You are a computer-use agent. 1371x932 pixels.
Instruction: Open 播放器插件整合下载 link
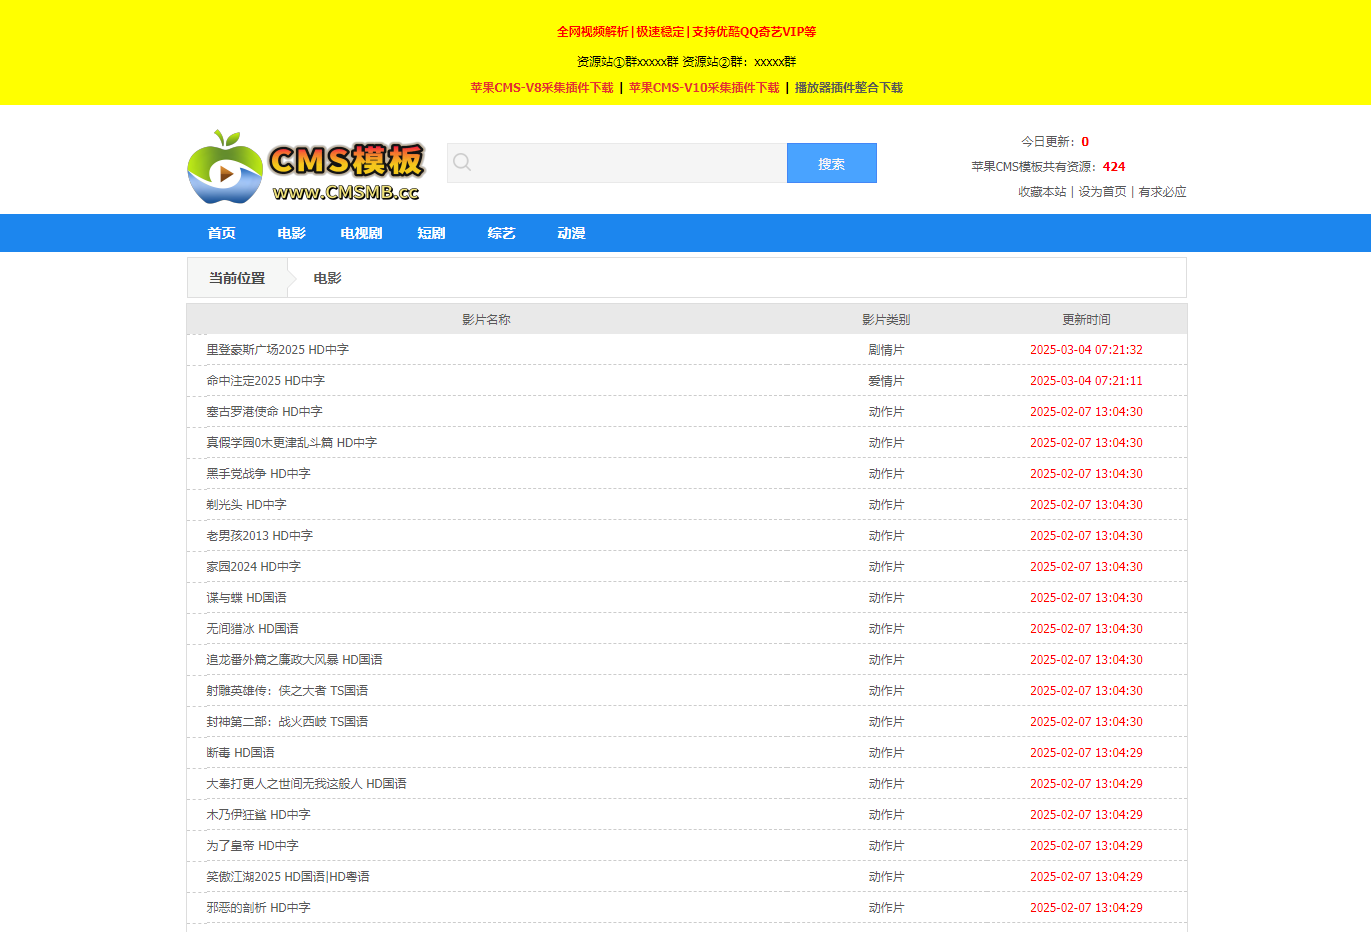tap(848, 88)
